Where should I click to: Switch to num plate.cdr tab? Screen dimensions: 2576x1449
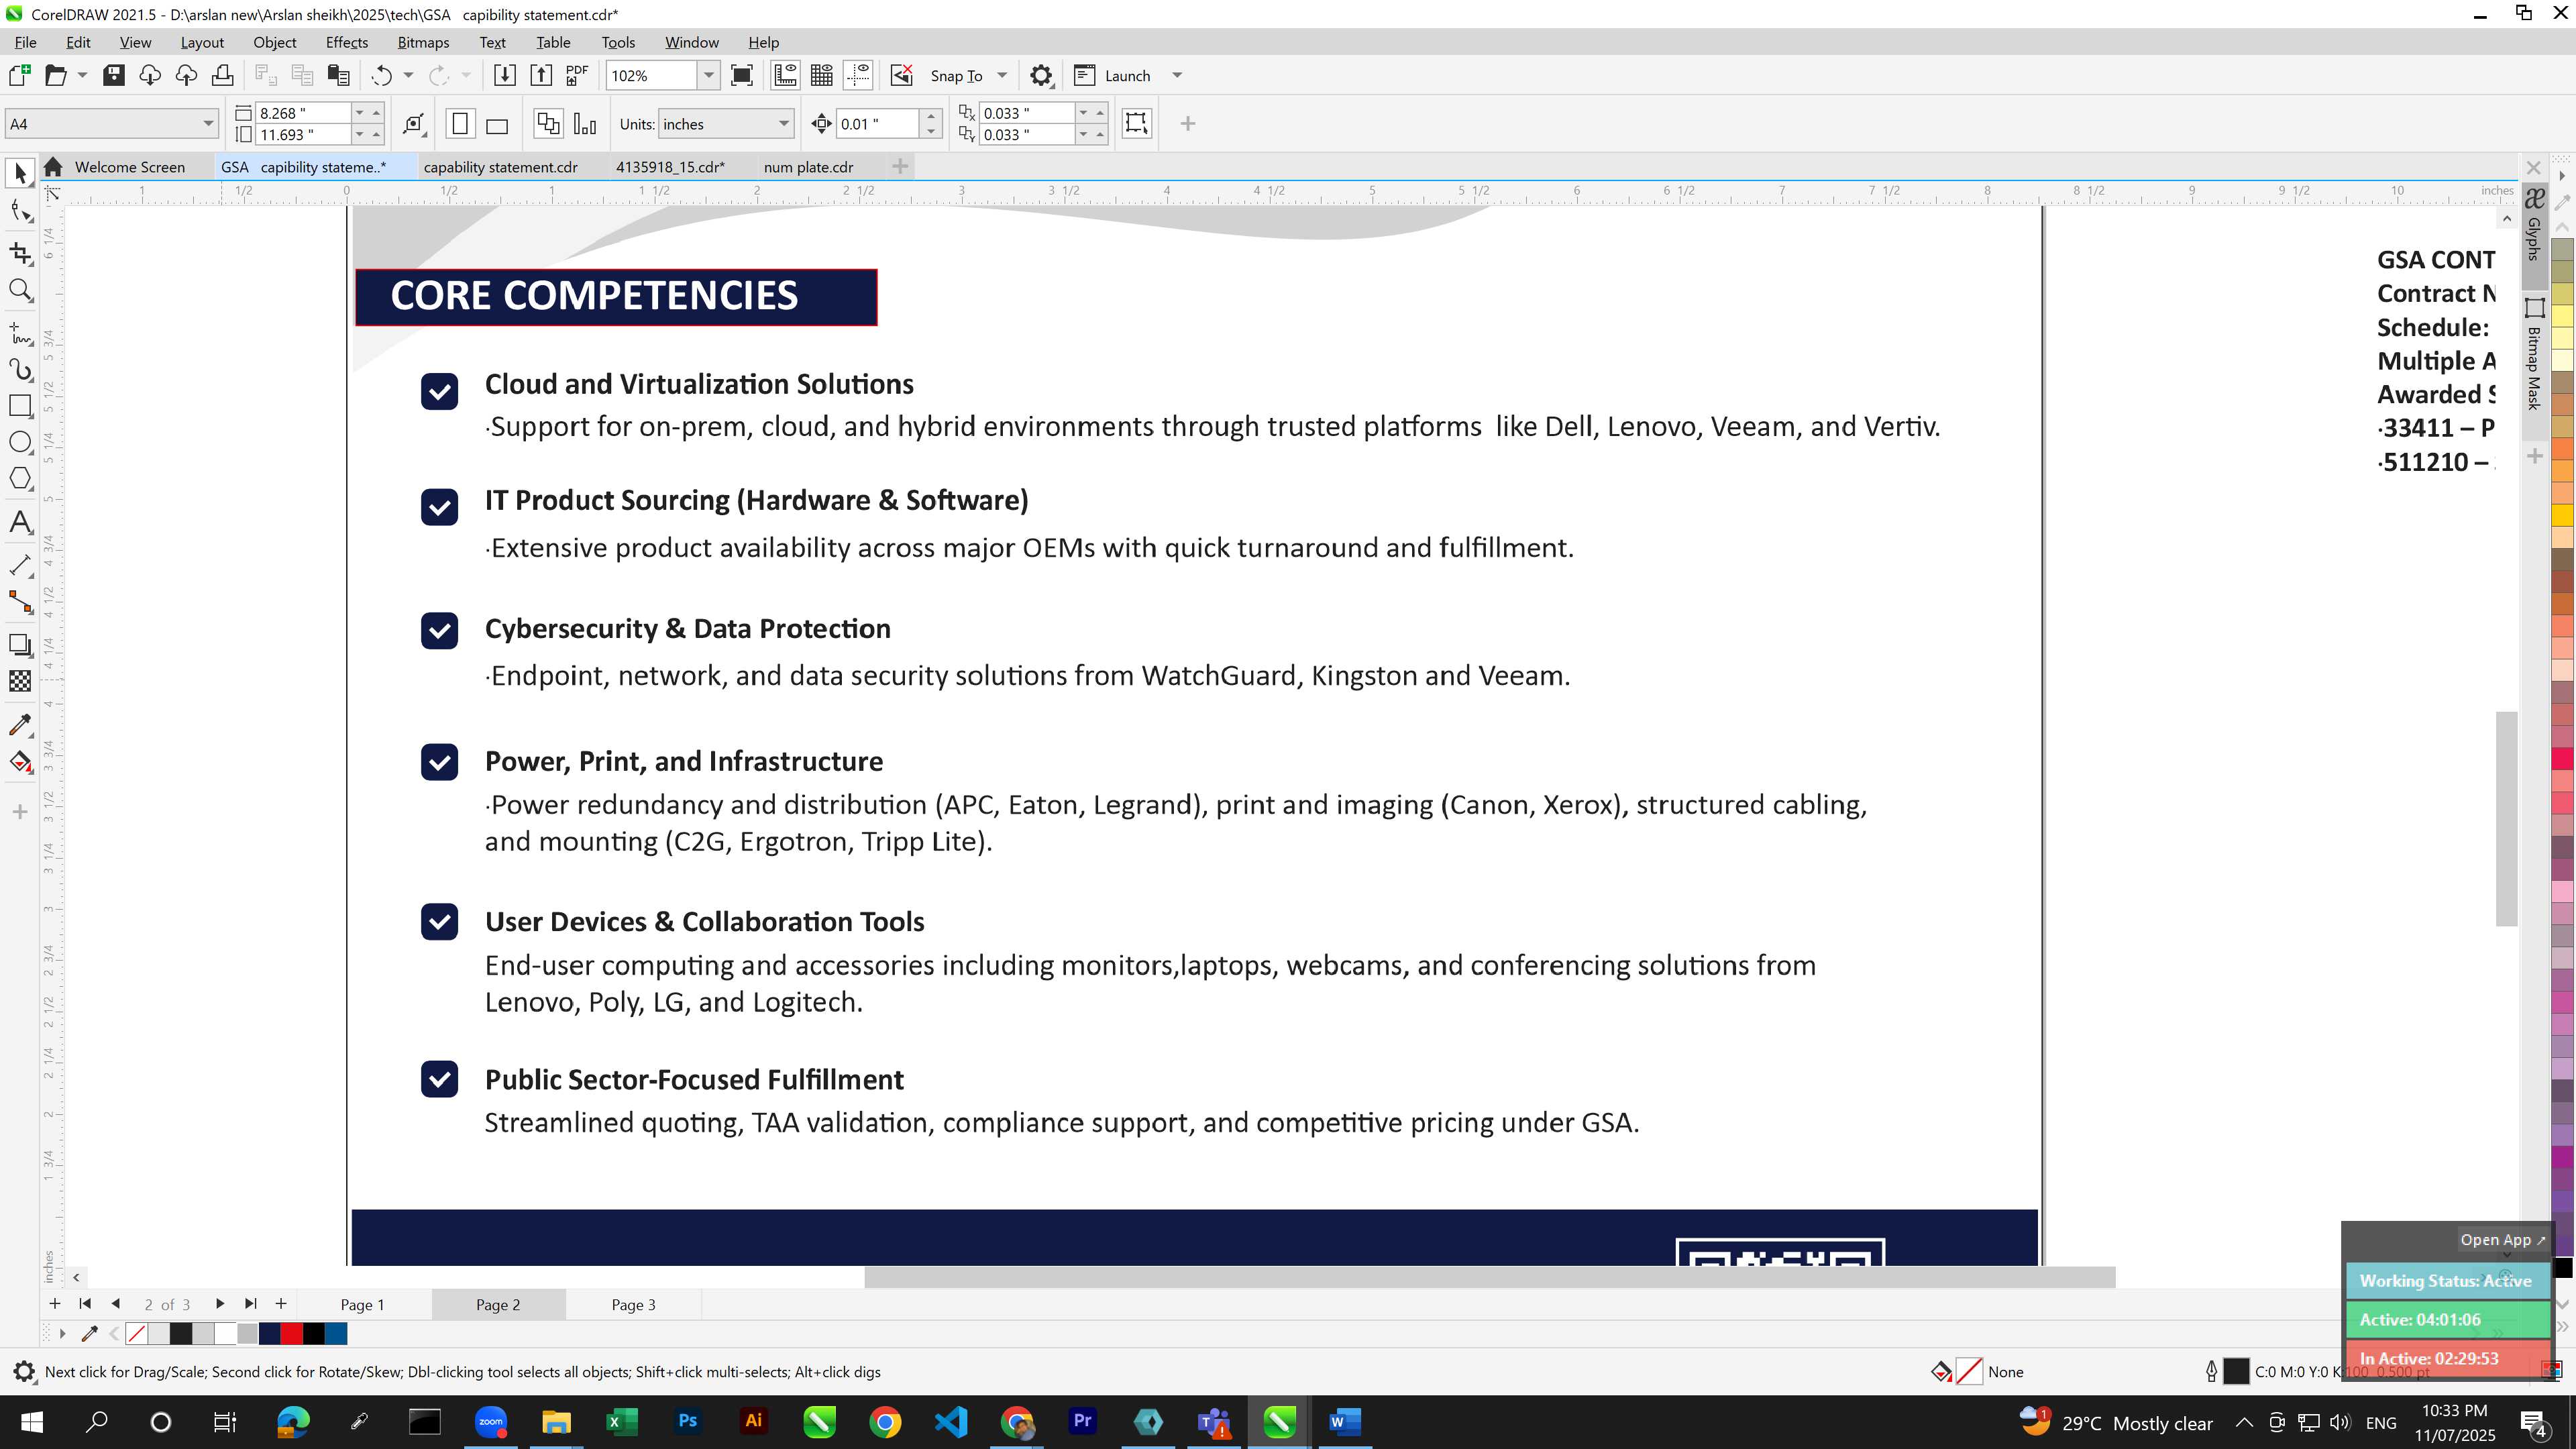[808, 167]
